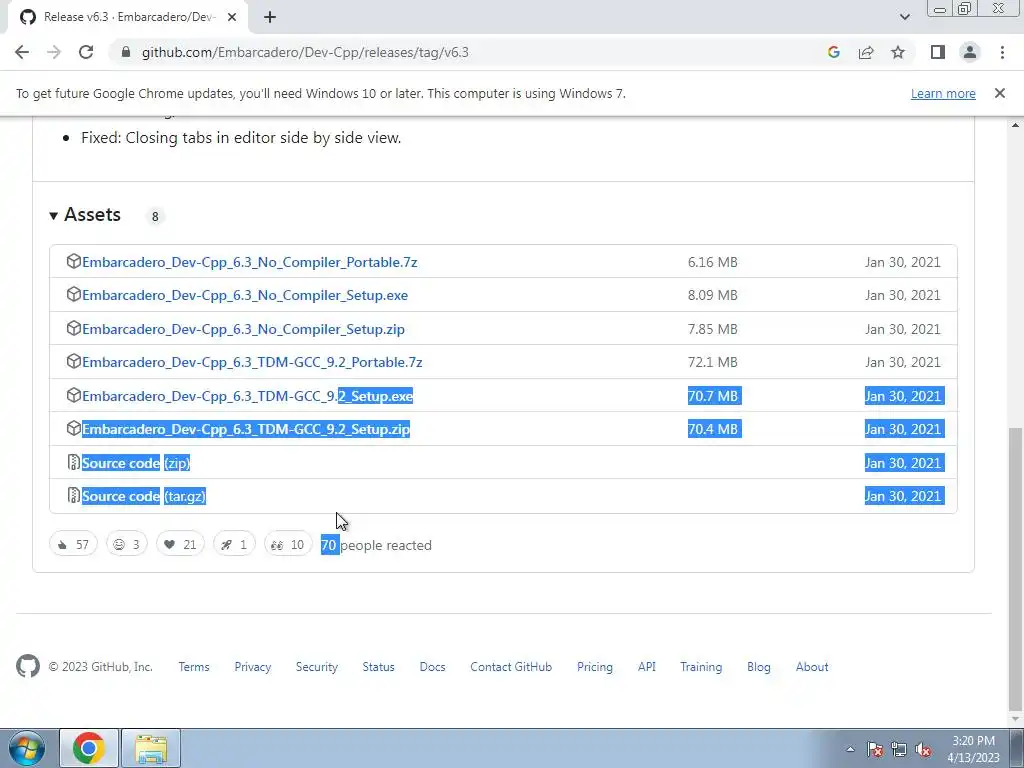Click the '72.1 MB' file size
Image resolution: width=1024 pixels, height=768 pixels.
point(712,362)
